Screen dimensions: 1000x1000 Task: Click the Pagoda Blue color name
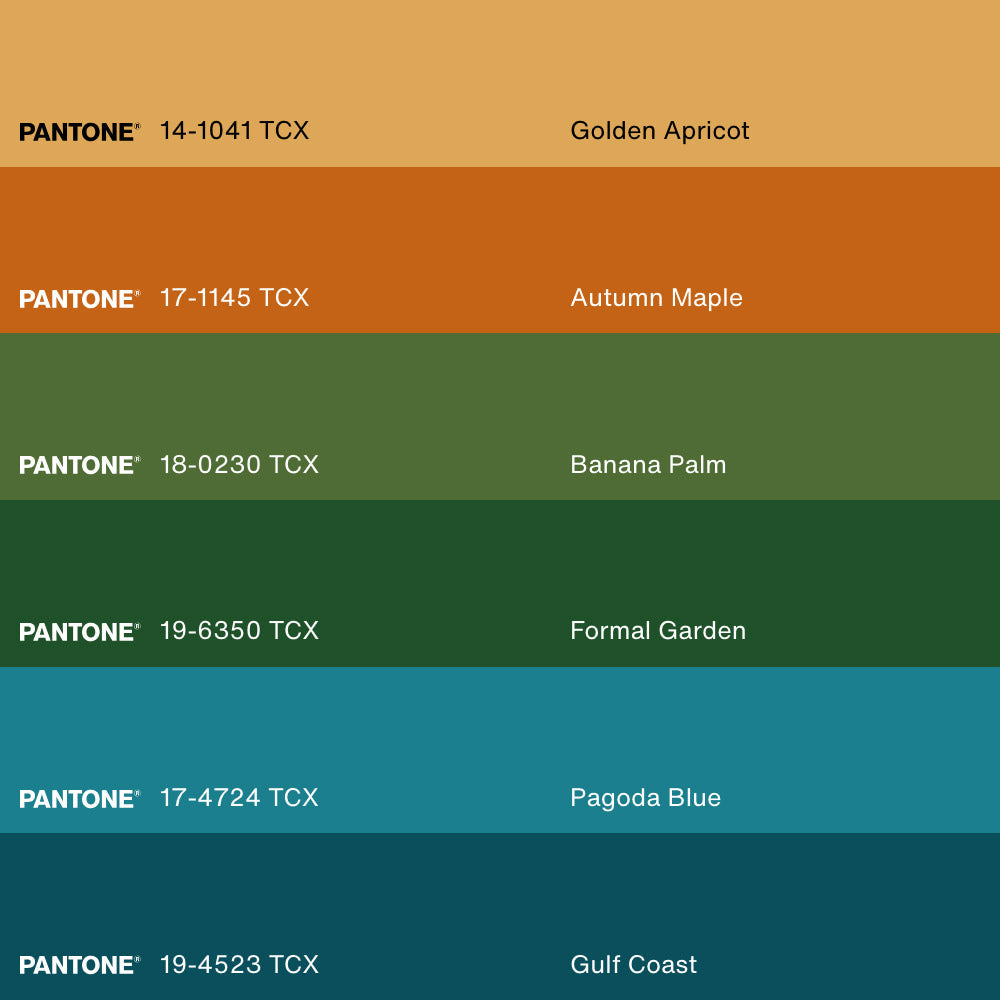pyautogui.click(x=645, y=798)
